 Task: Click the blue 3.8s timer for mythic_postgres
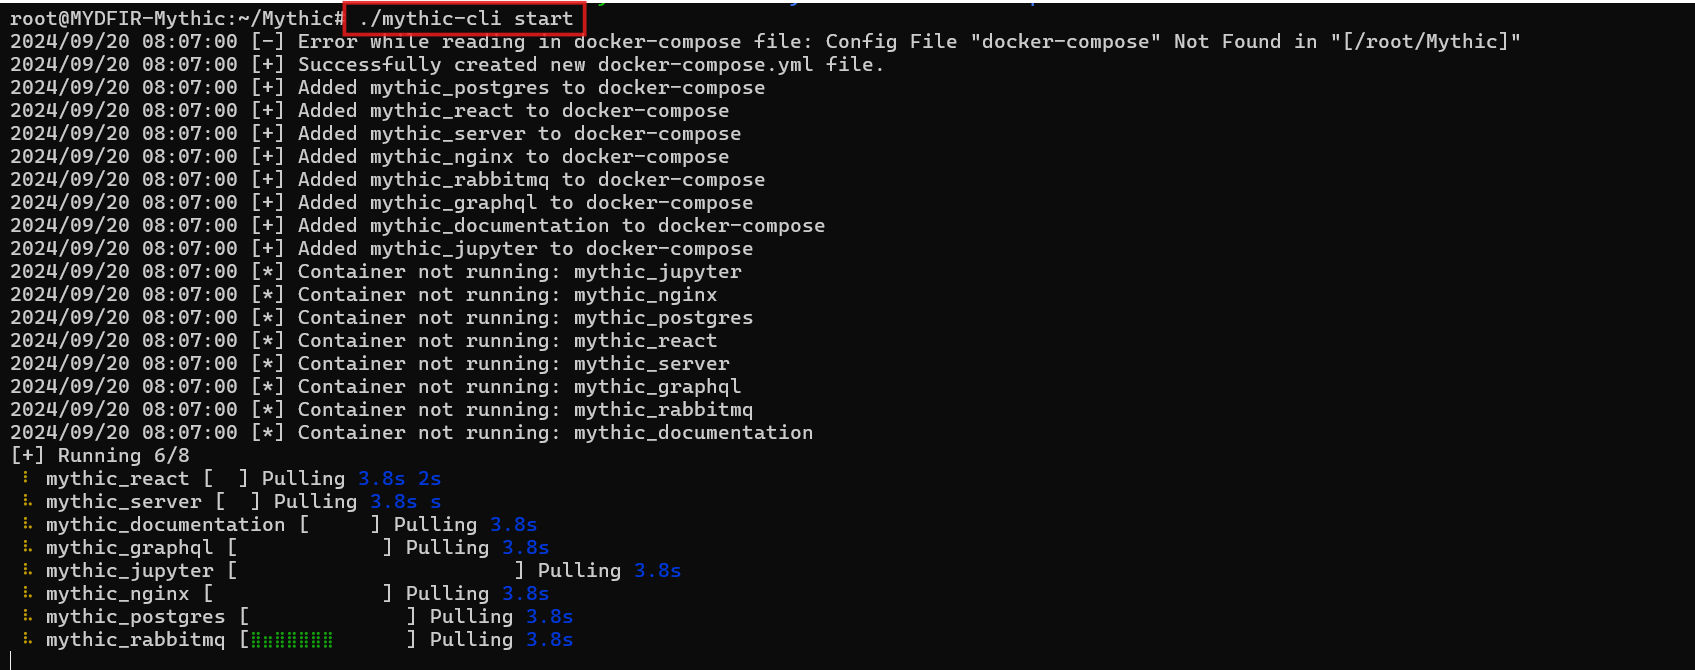[x=549, y=616]
